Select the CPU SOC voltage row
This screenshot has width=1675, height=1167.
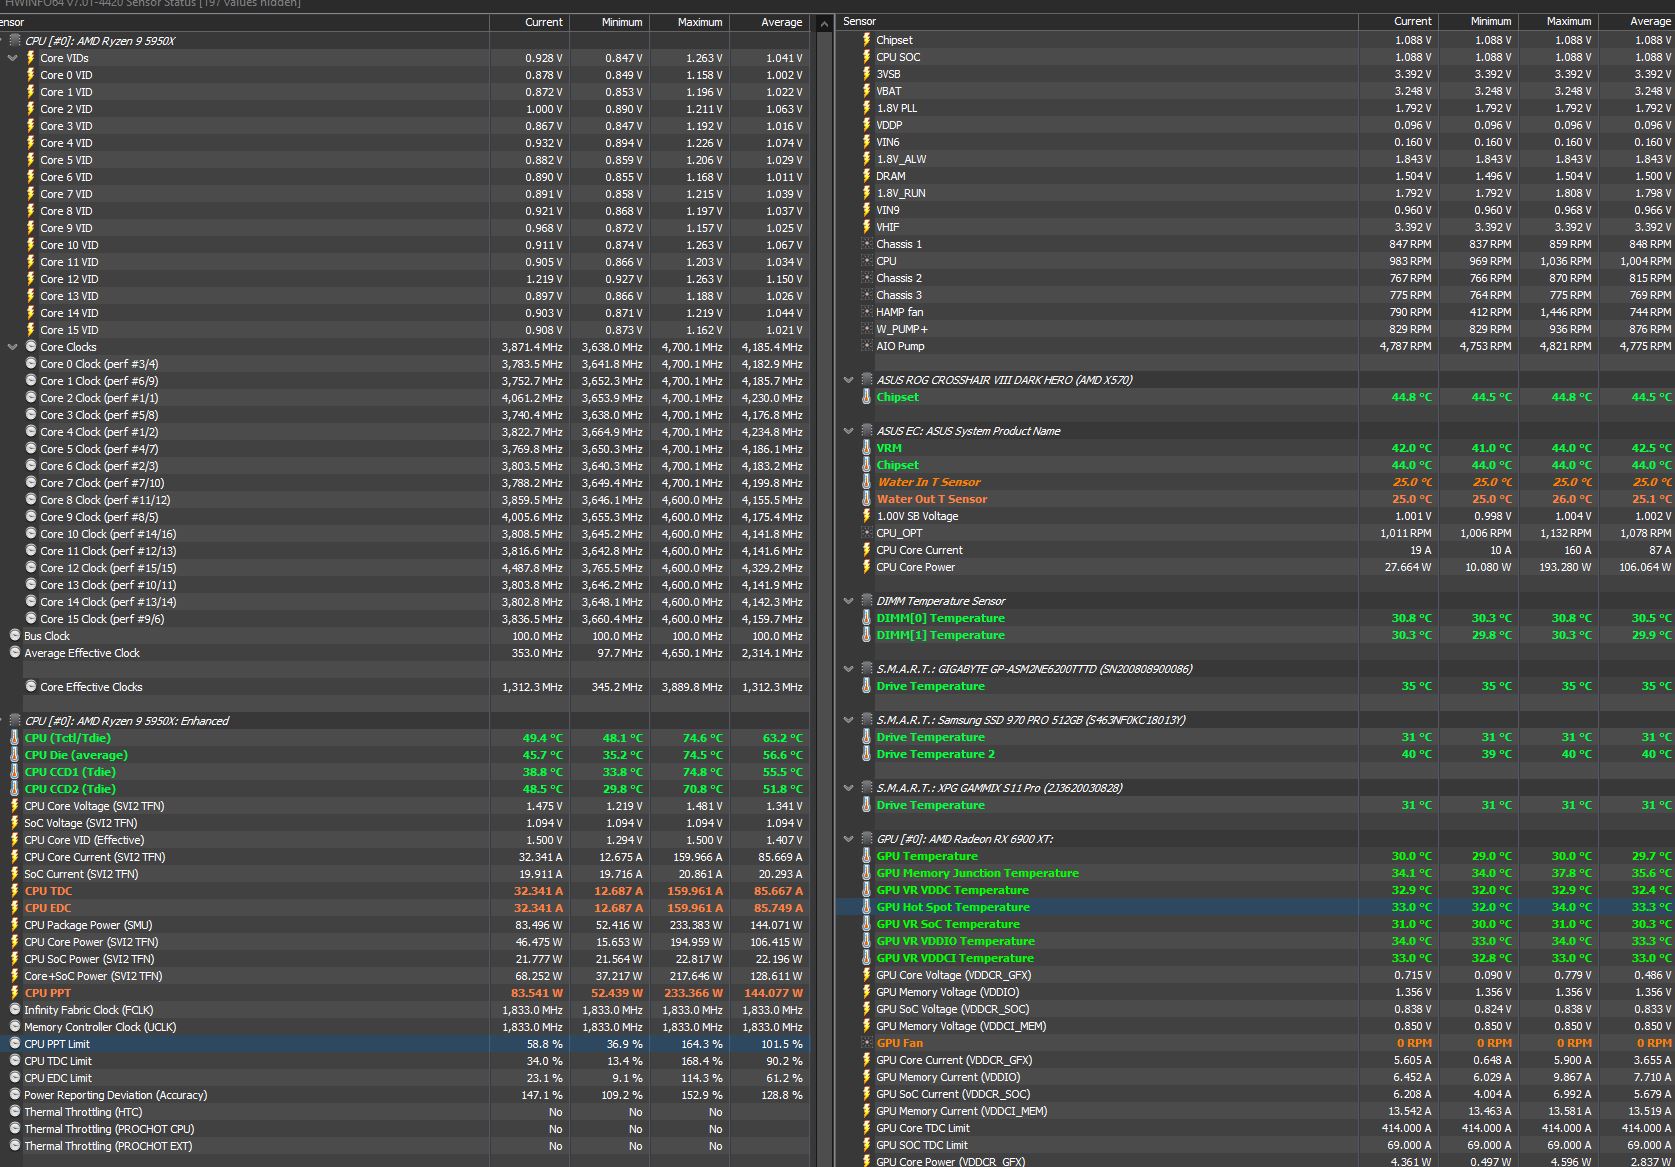click(1256, 57)
